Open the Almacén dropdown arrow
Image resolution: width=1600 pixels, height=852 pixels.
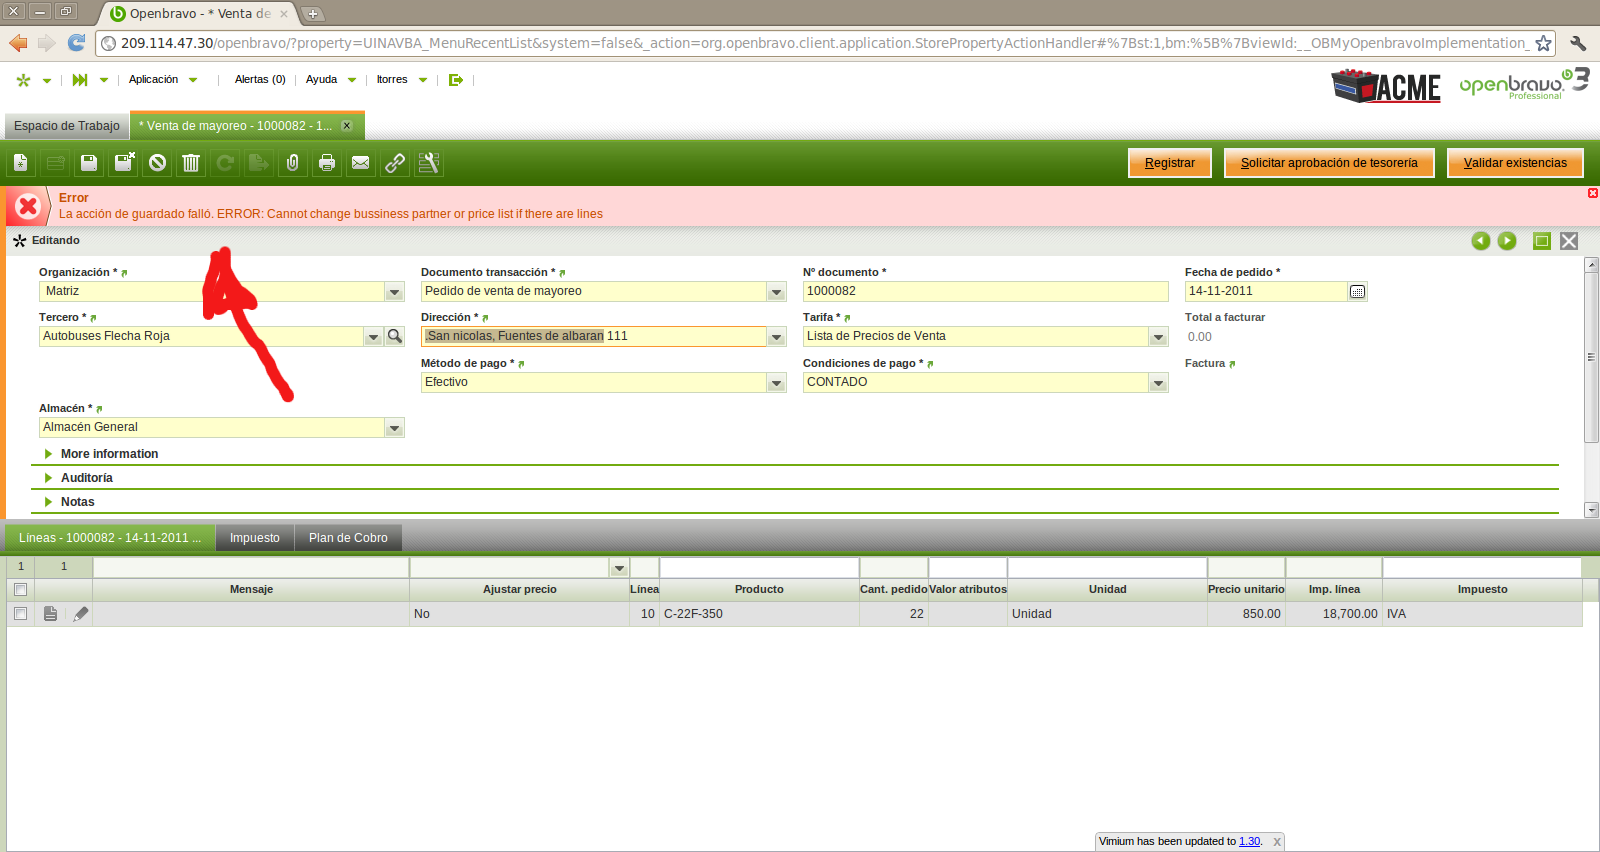pos(394,428)
